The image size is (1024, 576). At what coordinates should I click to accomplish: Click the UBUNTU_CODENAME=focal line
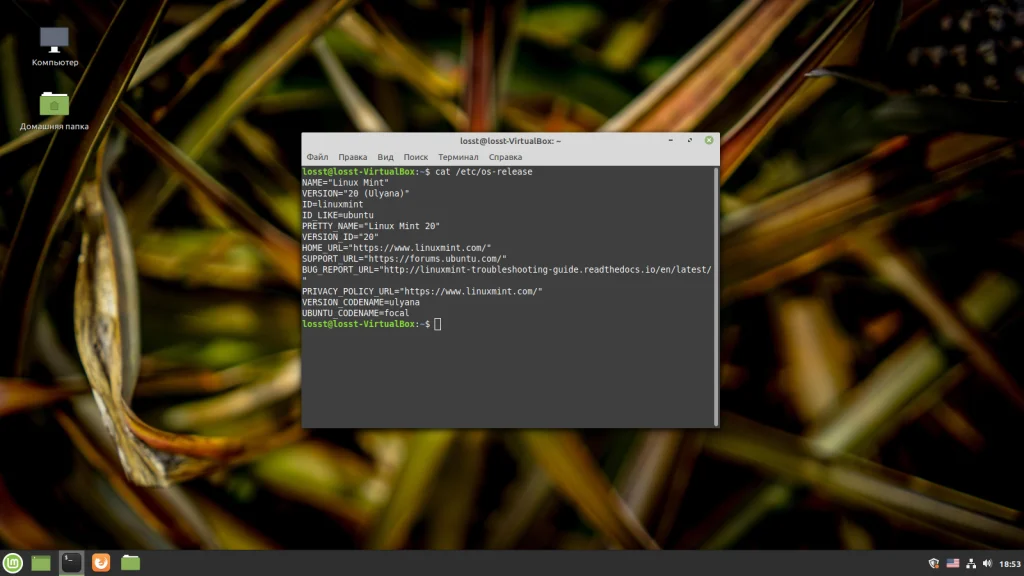[x=355, y=313]
